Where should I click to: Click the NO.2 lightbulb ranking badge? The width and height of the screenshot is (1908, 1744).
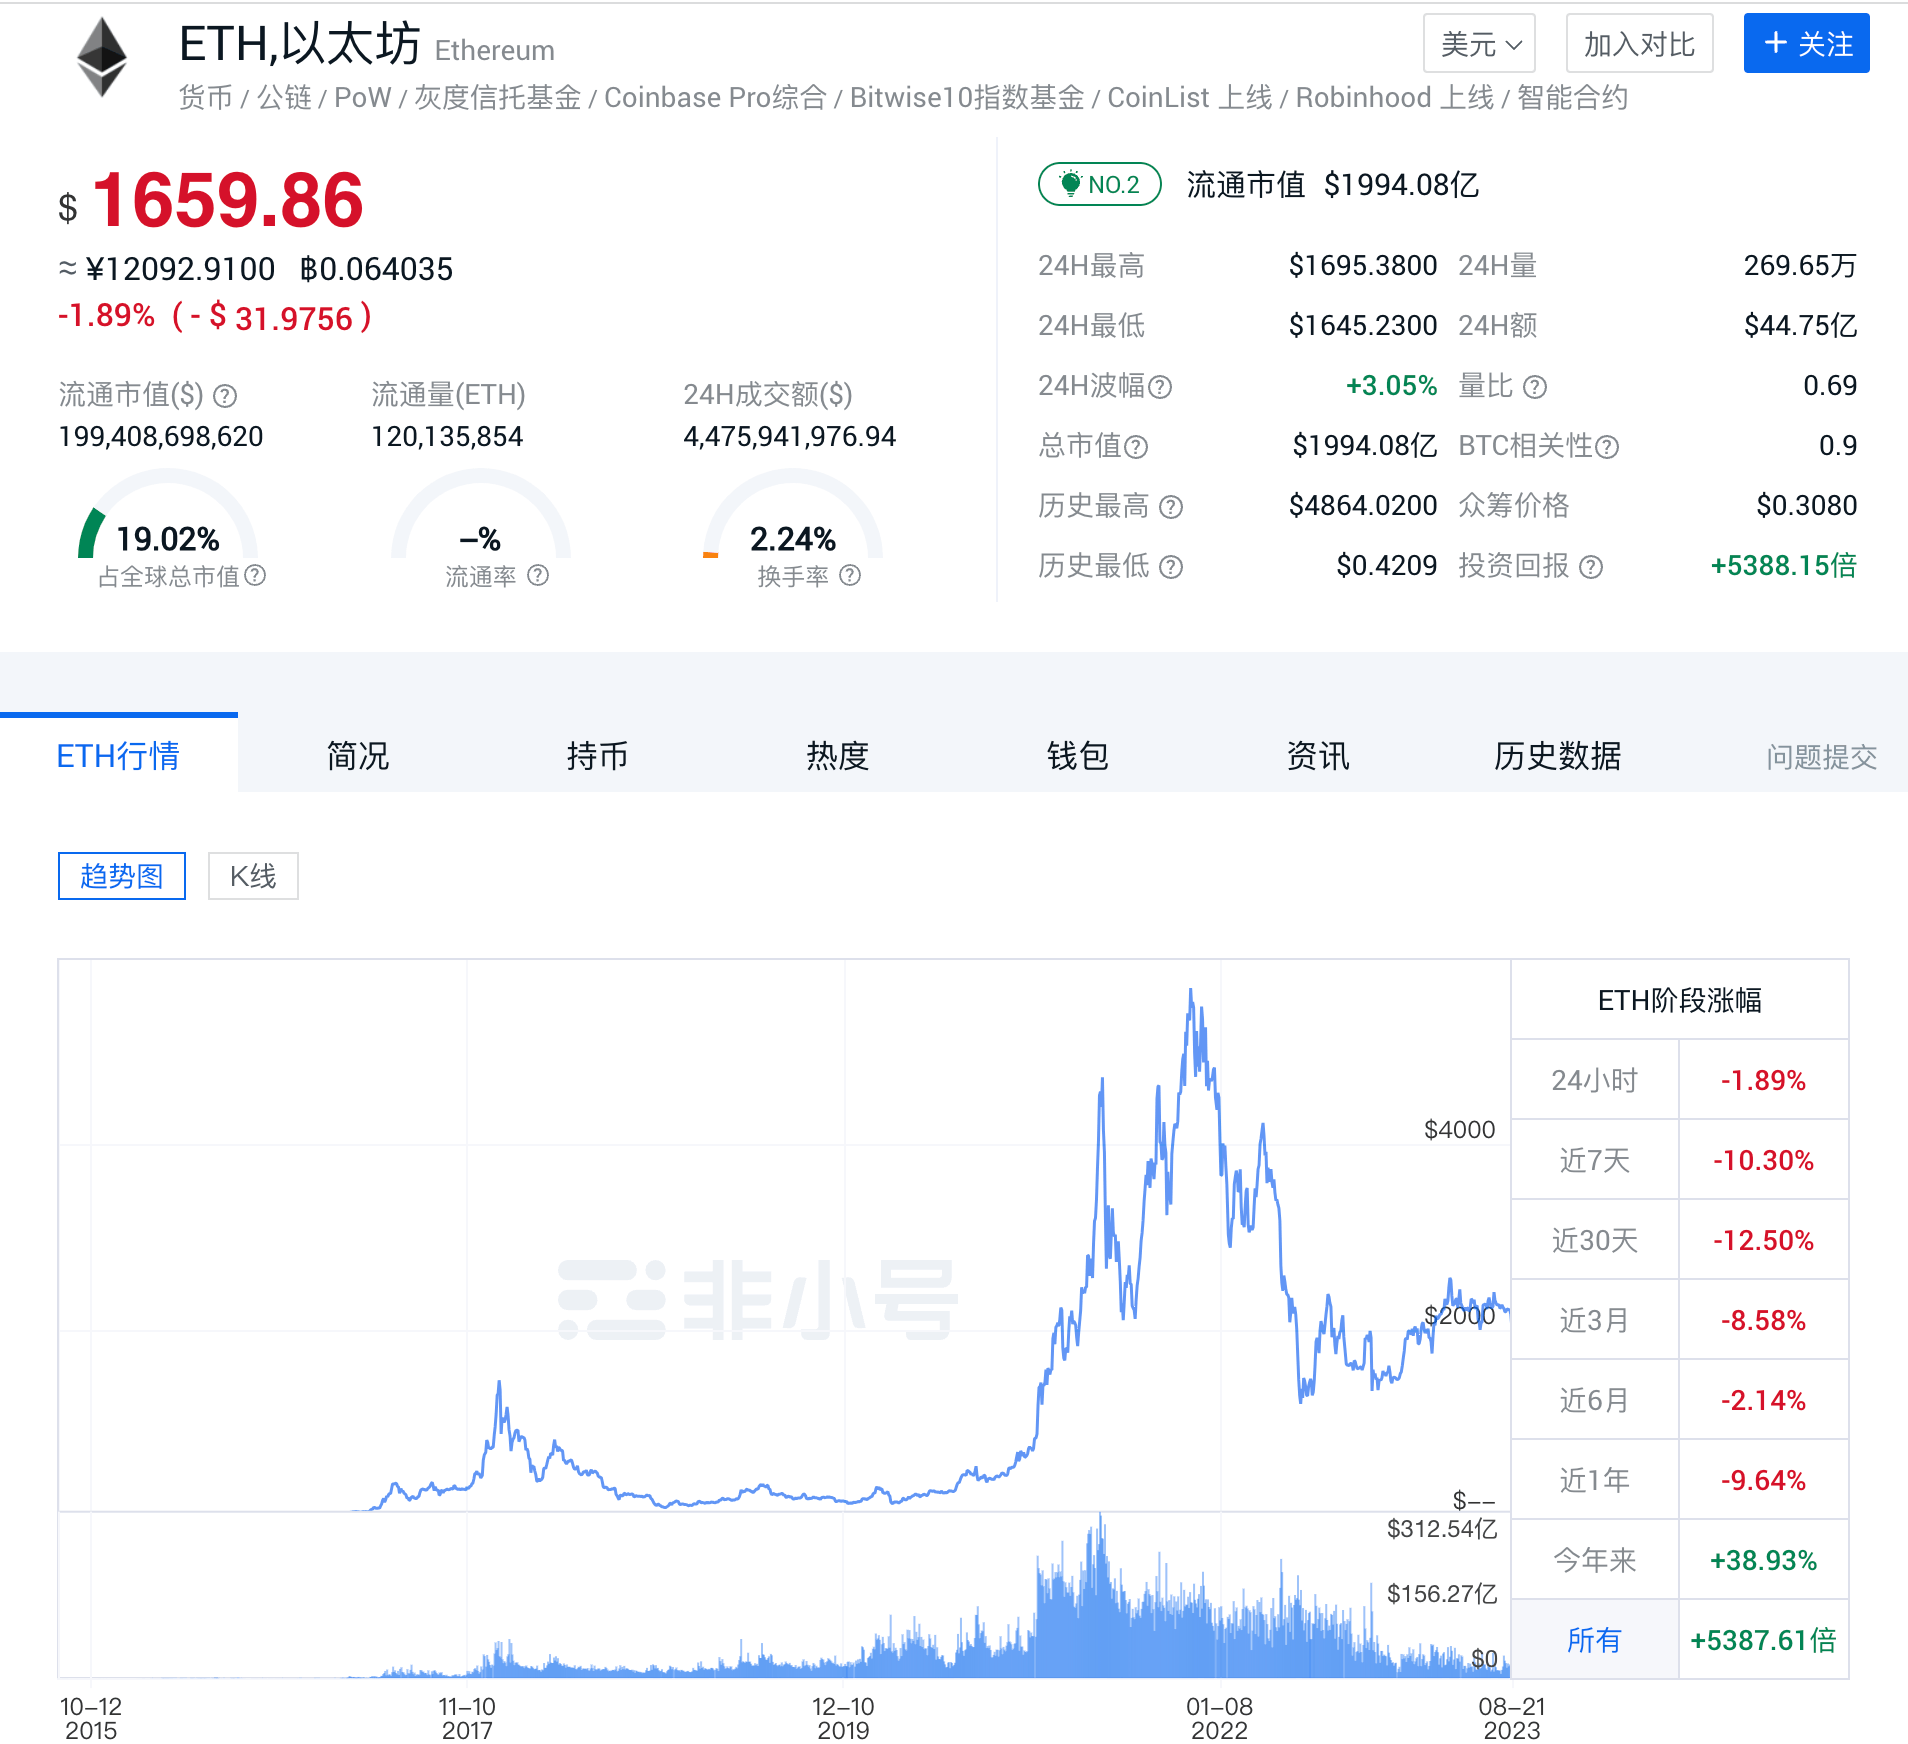[x=1098, y=184]
